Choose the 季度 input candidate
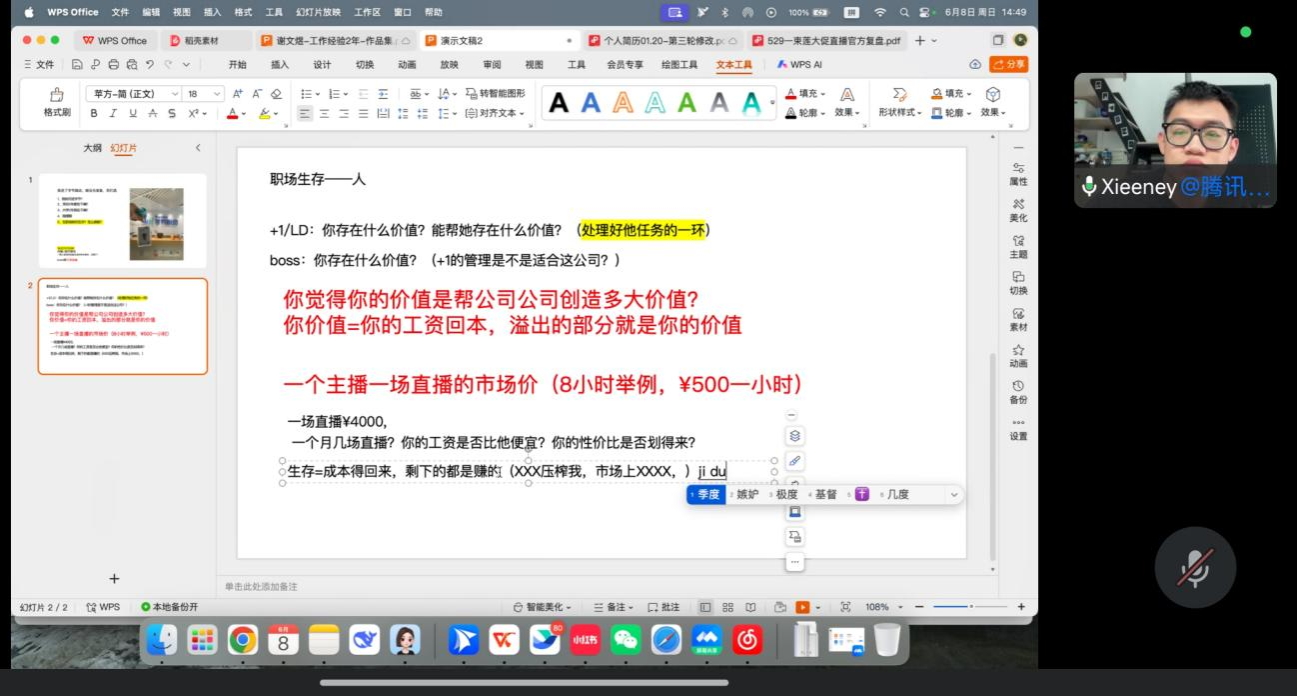 pyautogui.click(x=706, y=495)
